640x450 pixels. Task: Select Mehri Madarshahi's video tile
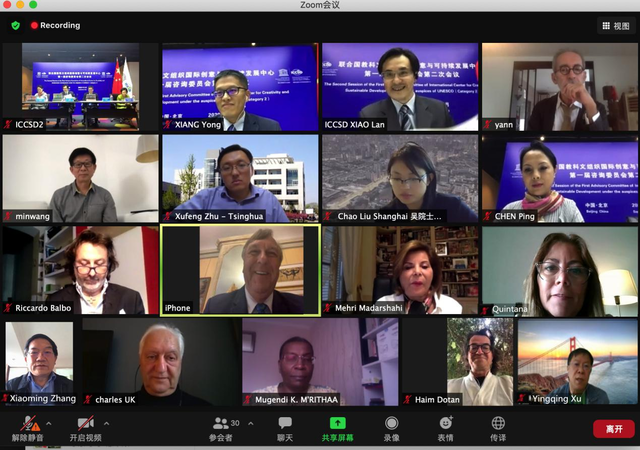[400, 270]
